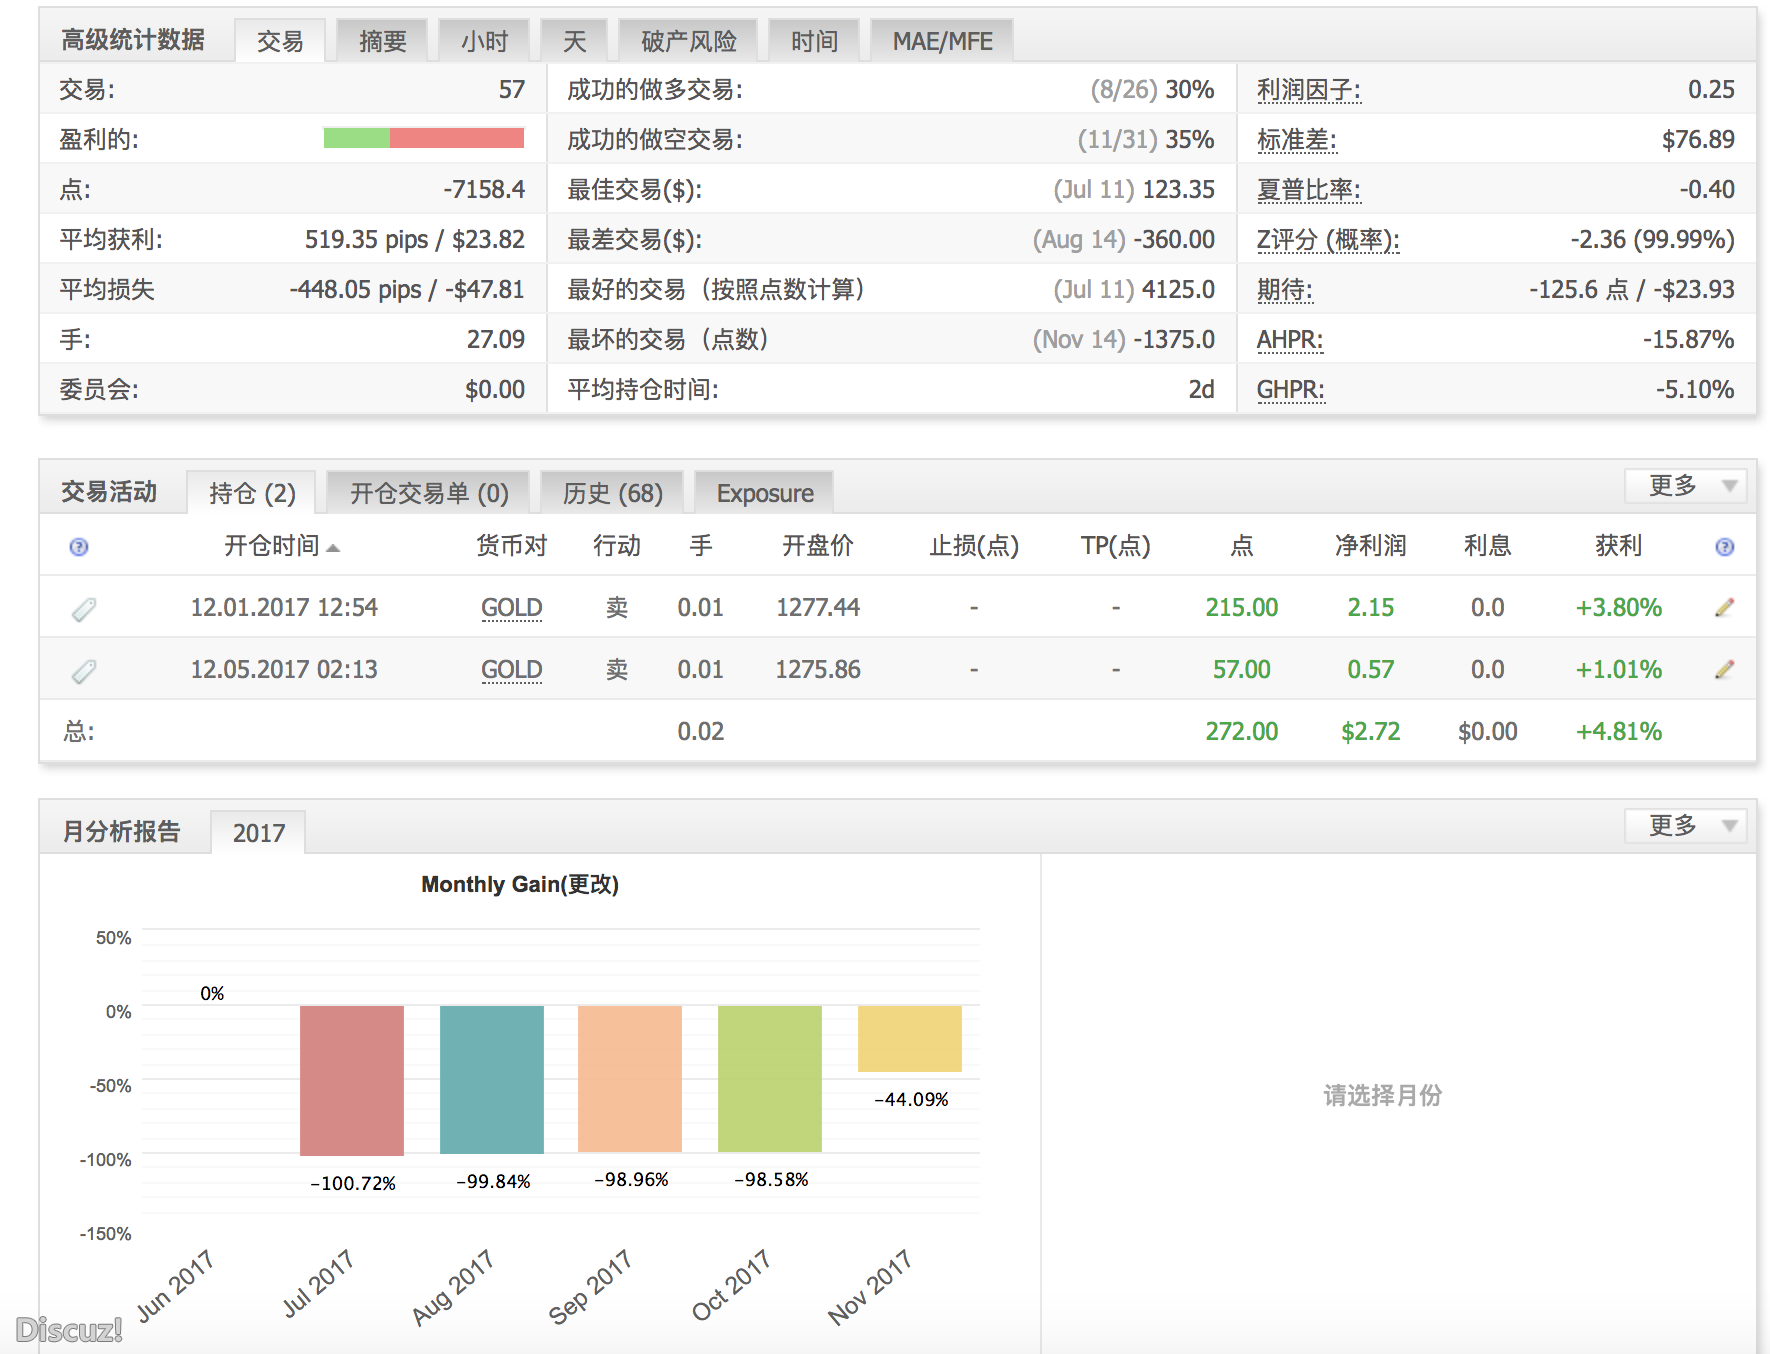Edit the 12.05.2017 02:13 trade with pencil

pos(1725,669)
